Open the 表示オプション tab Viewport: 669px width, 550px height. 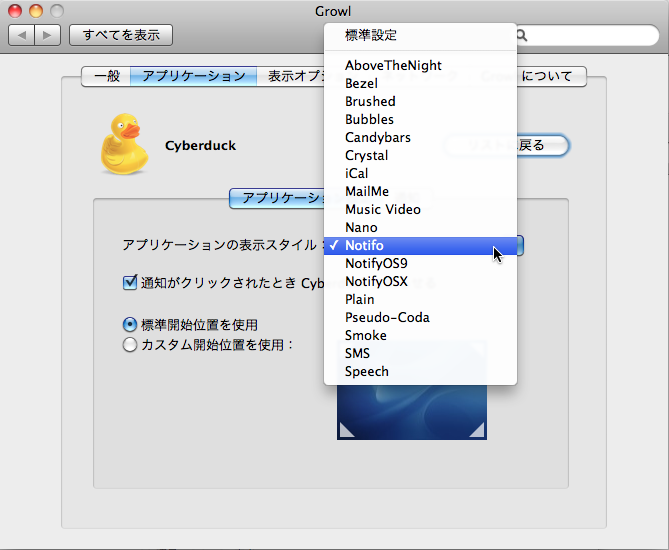coord(291,76)
